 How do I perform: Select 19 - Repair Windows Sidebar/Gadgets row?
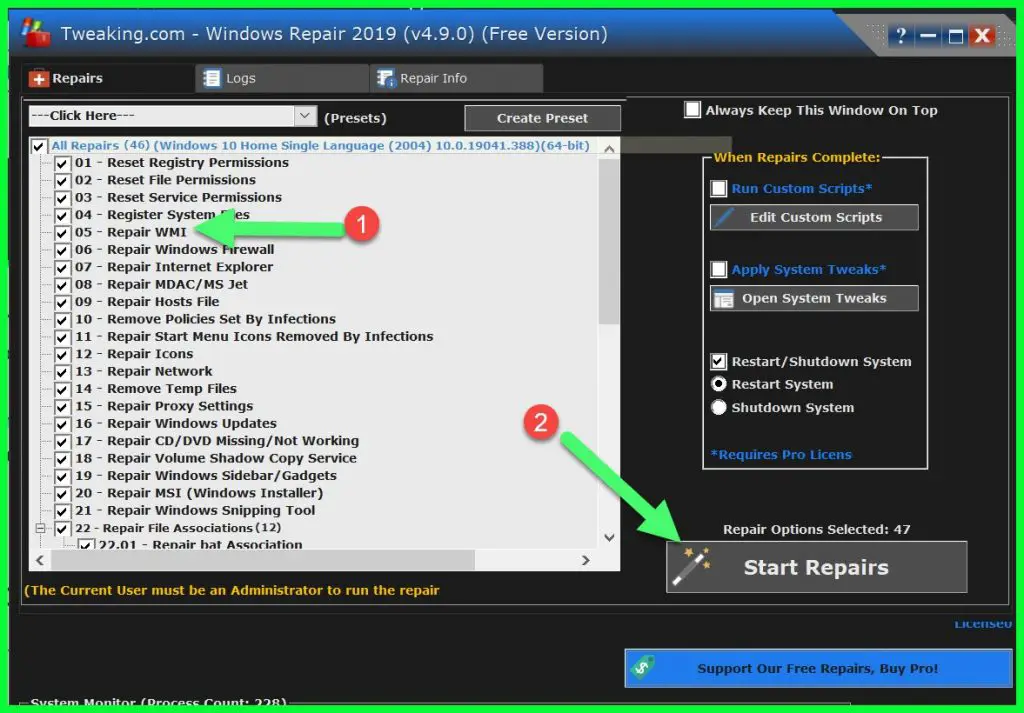(x=205, y=477)
